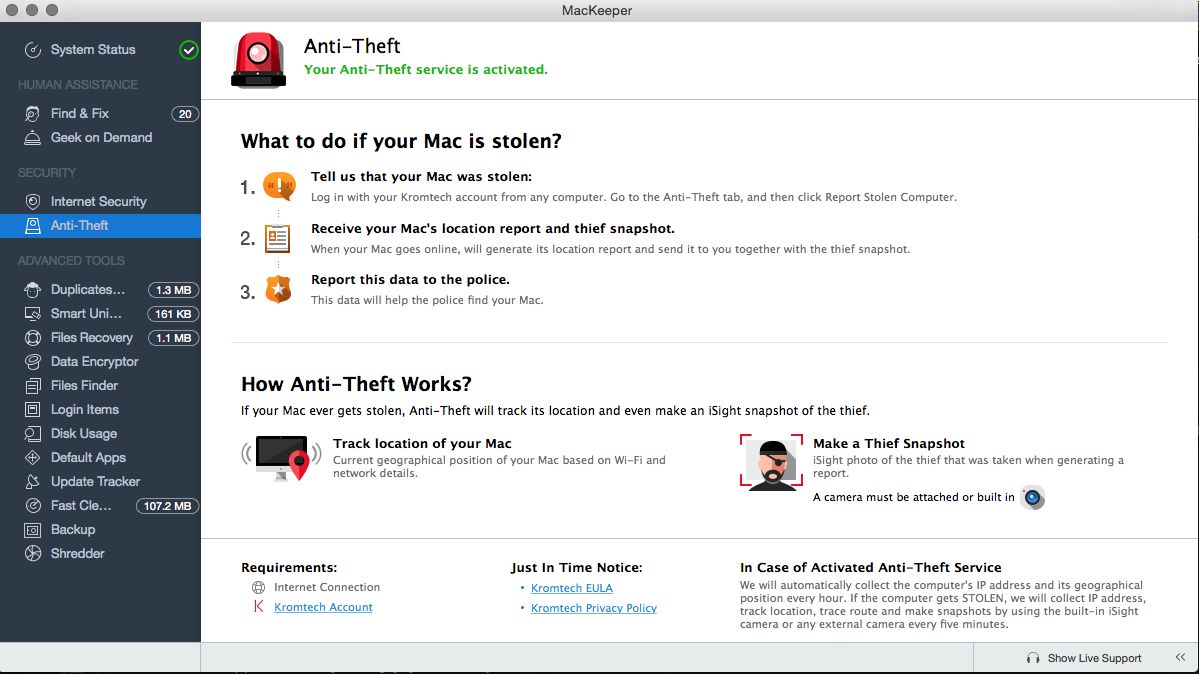1199x674 pixels.
Task: Click the Data Encryptor icon
Action: point(32,362)
